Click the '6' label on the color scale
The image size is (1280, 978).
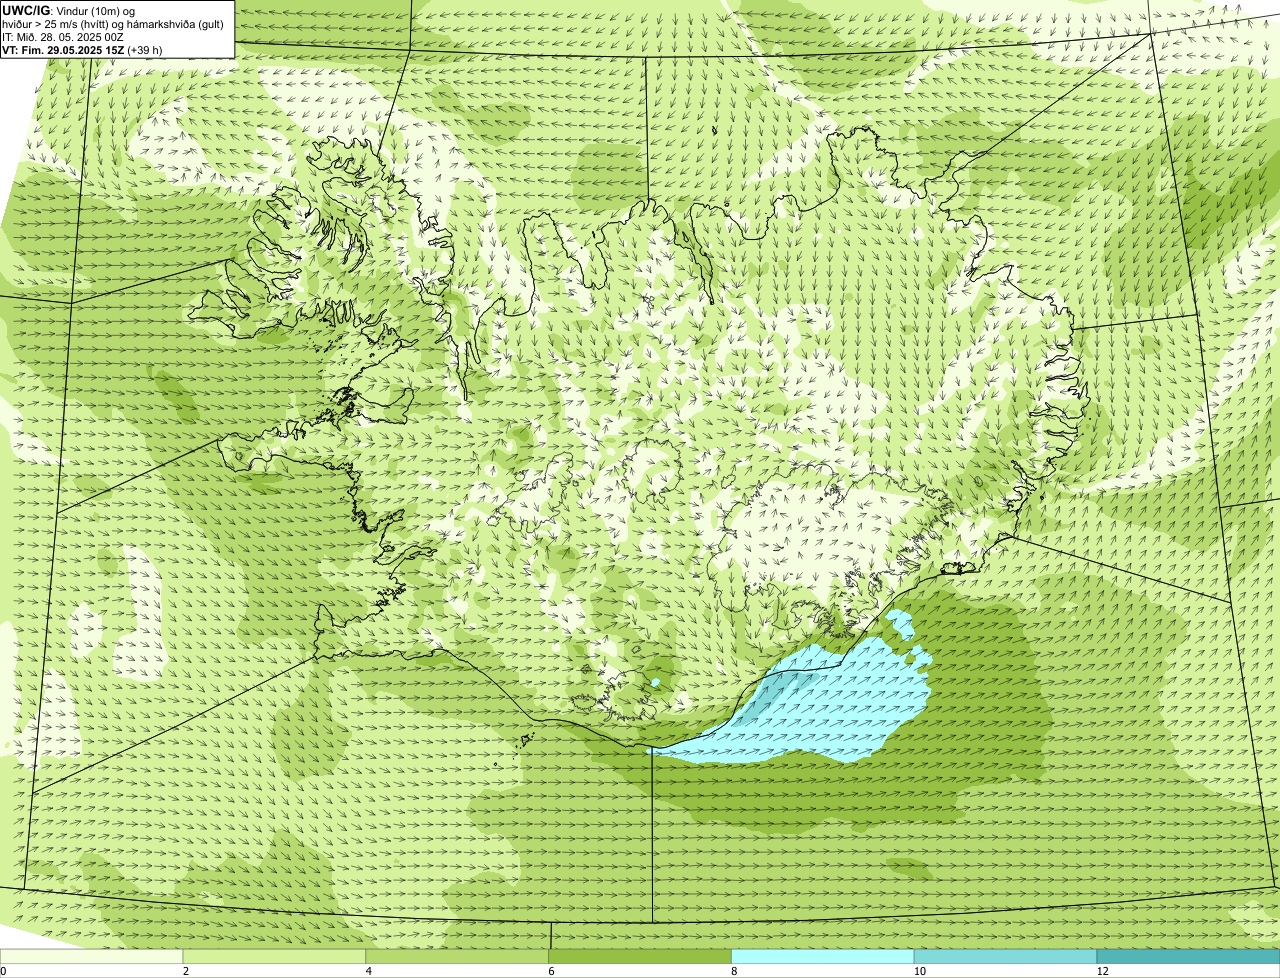[551, 971]
